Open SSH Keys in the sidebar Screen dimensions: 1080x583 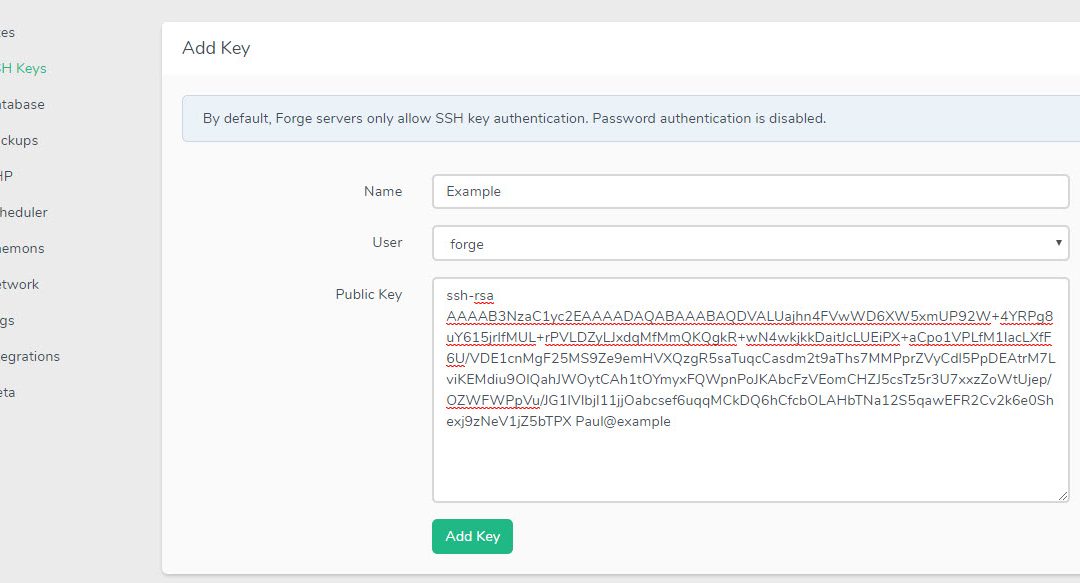click(23, 68)
